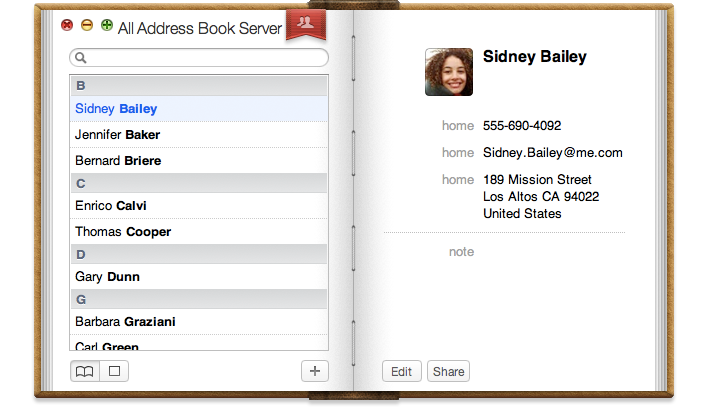
Task: Open Barbara Graziani's contact
Action: click(x=123, y=322)
